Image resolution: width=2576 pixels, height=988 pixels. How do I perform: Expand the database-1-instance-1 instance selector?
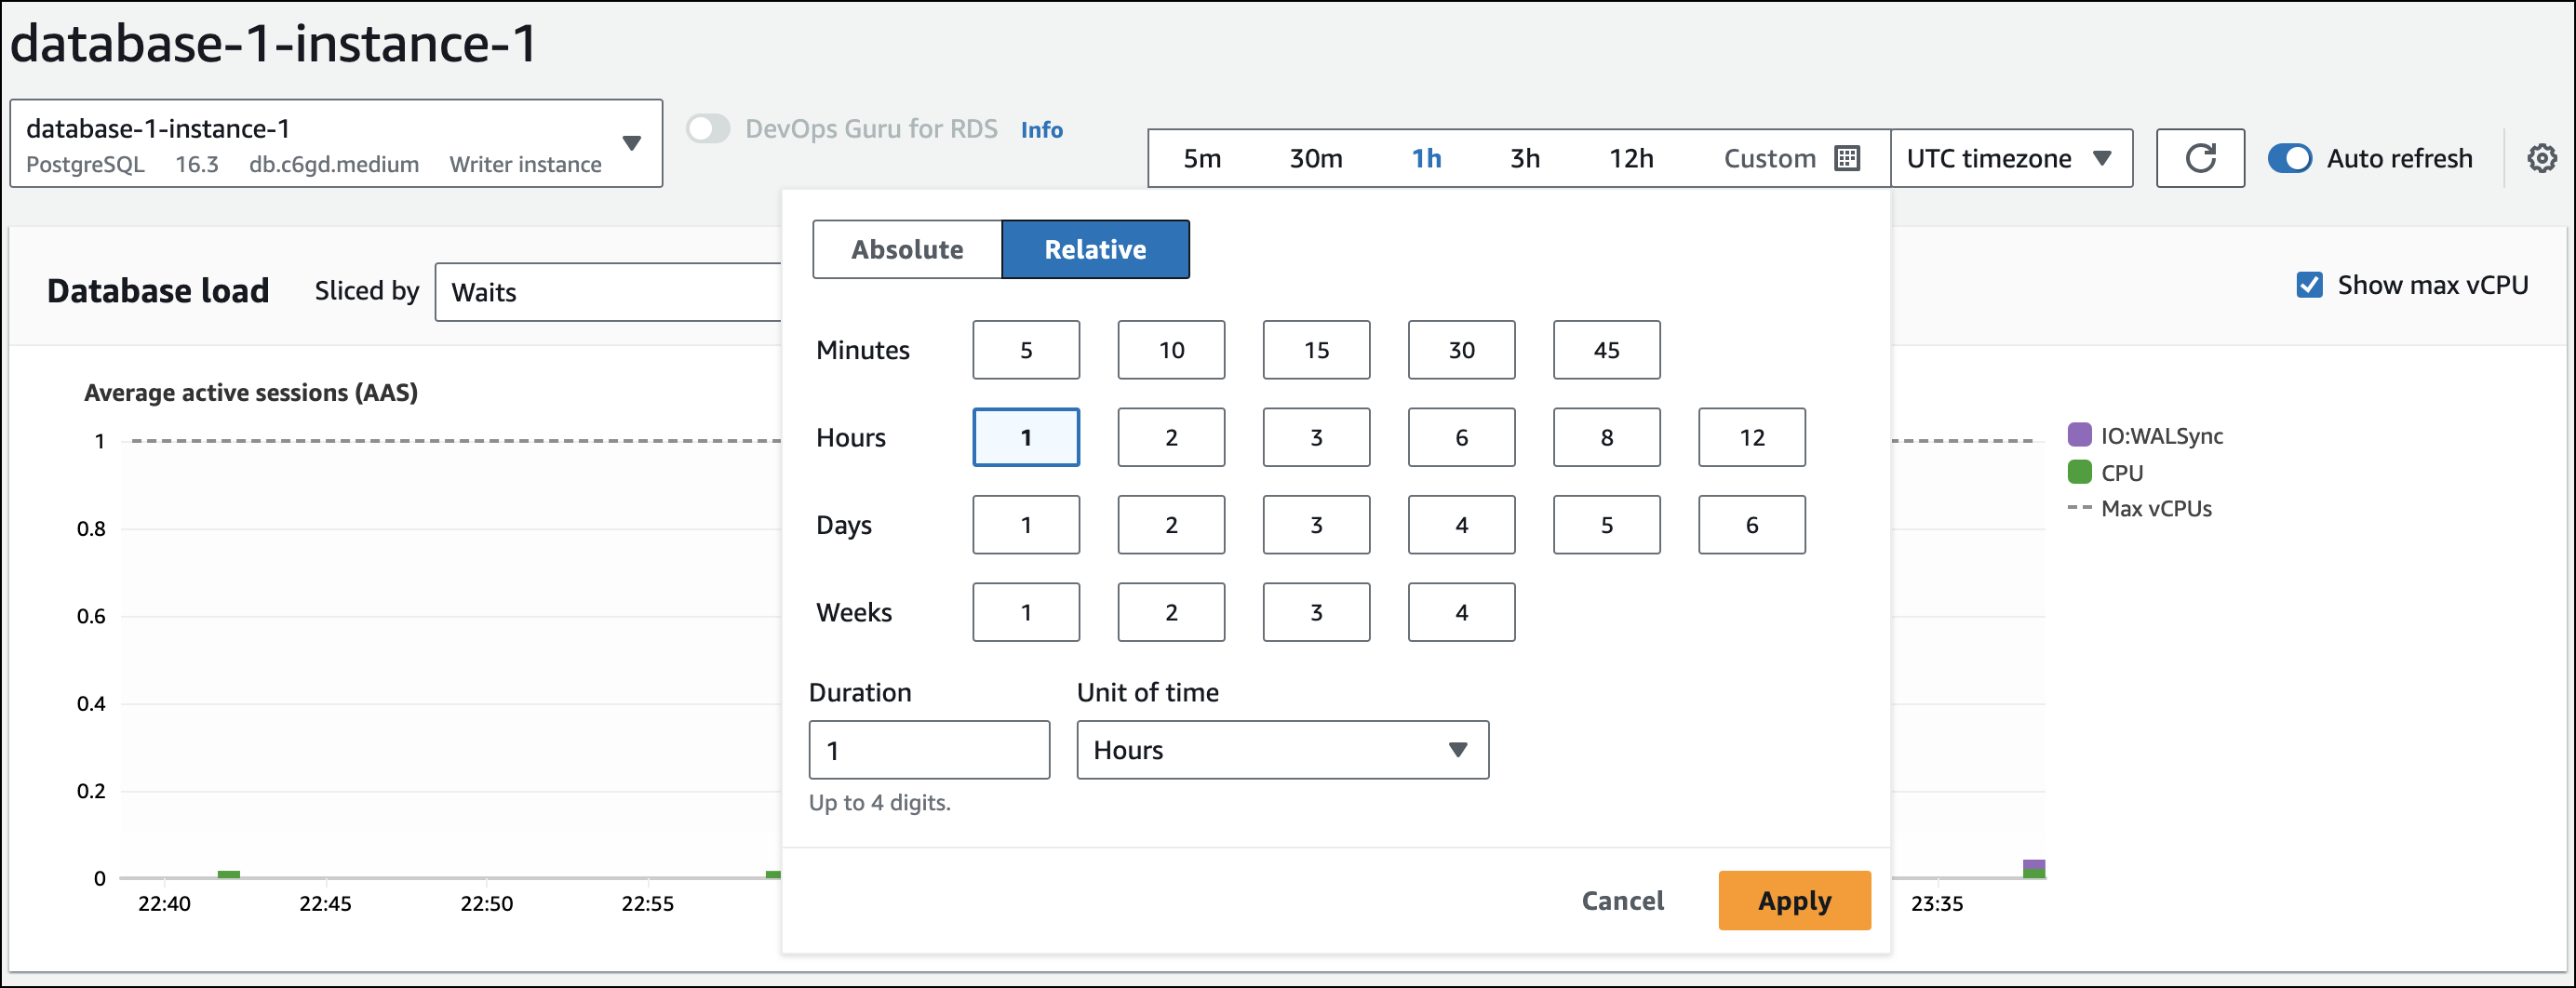633,143
